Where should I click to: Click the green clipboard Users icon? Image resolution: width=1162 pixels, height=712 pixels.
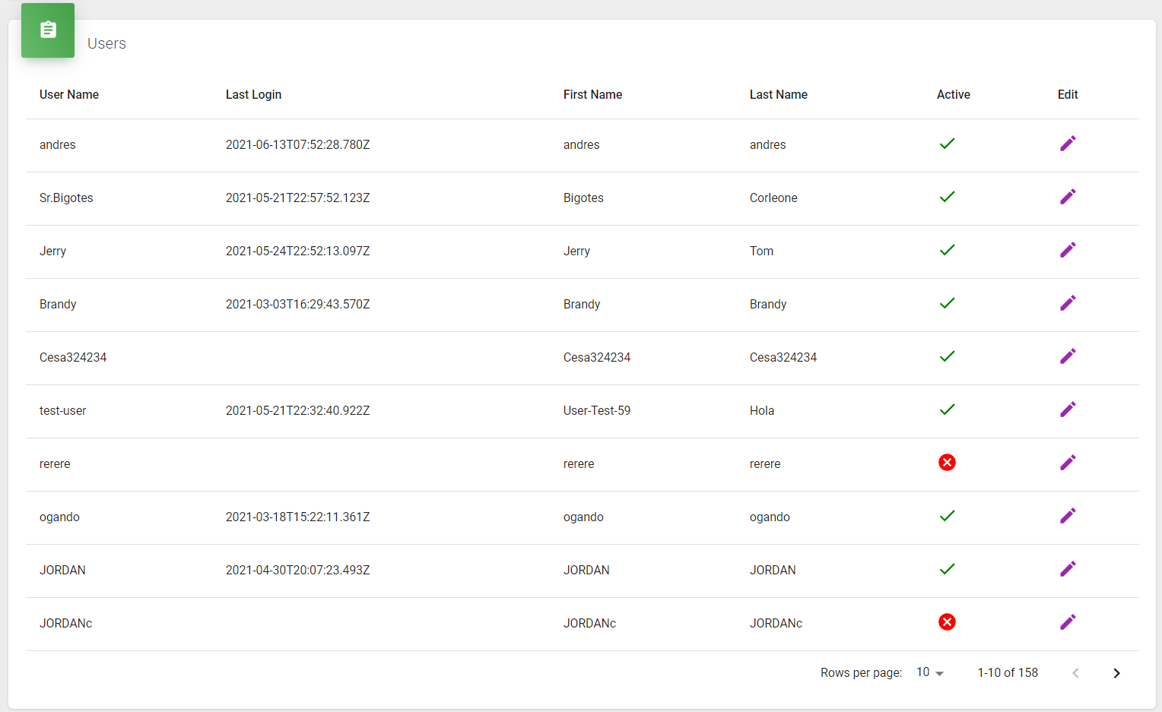48,30
